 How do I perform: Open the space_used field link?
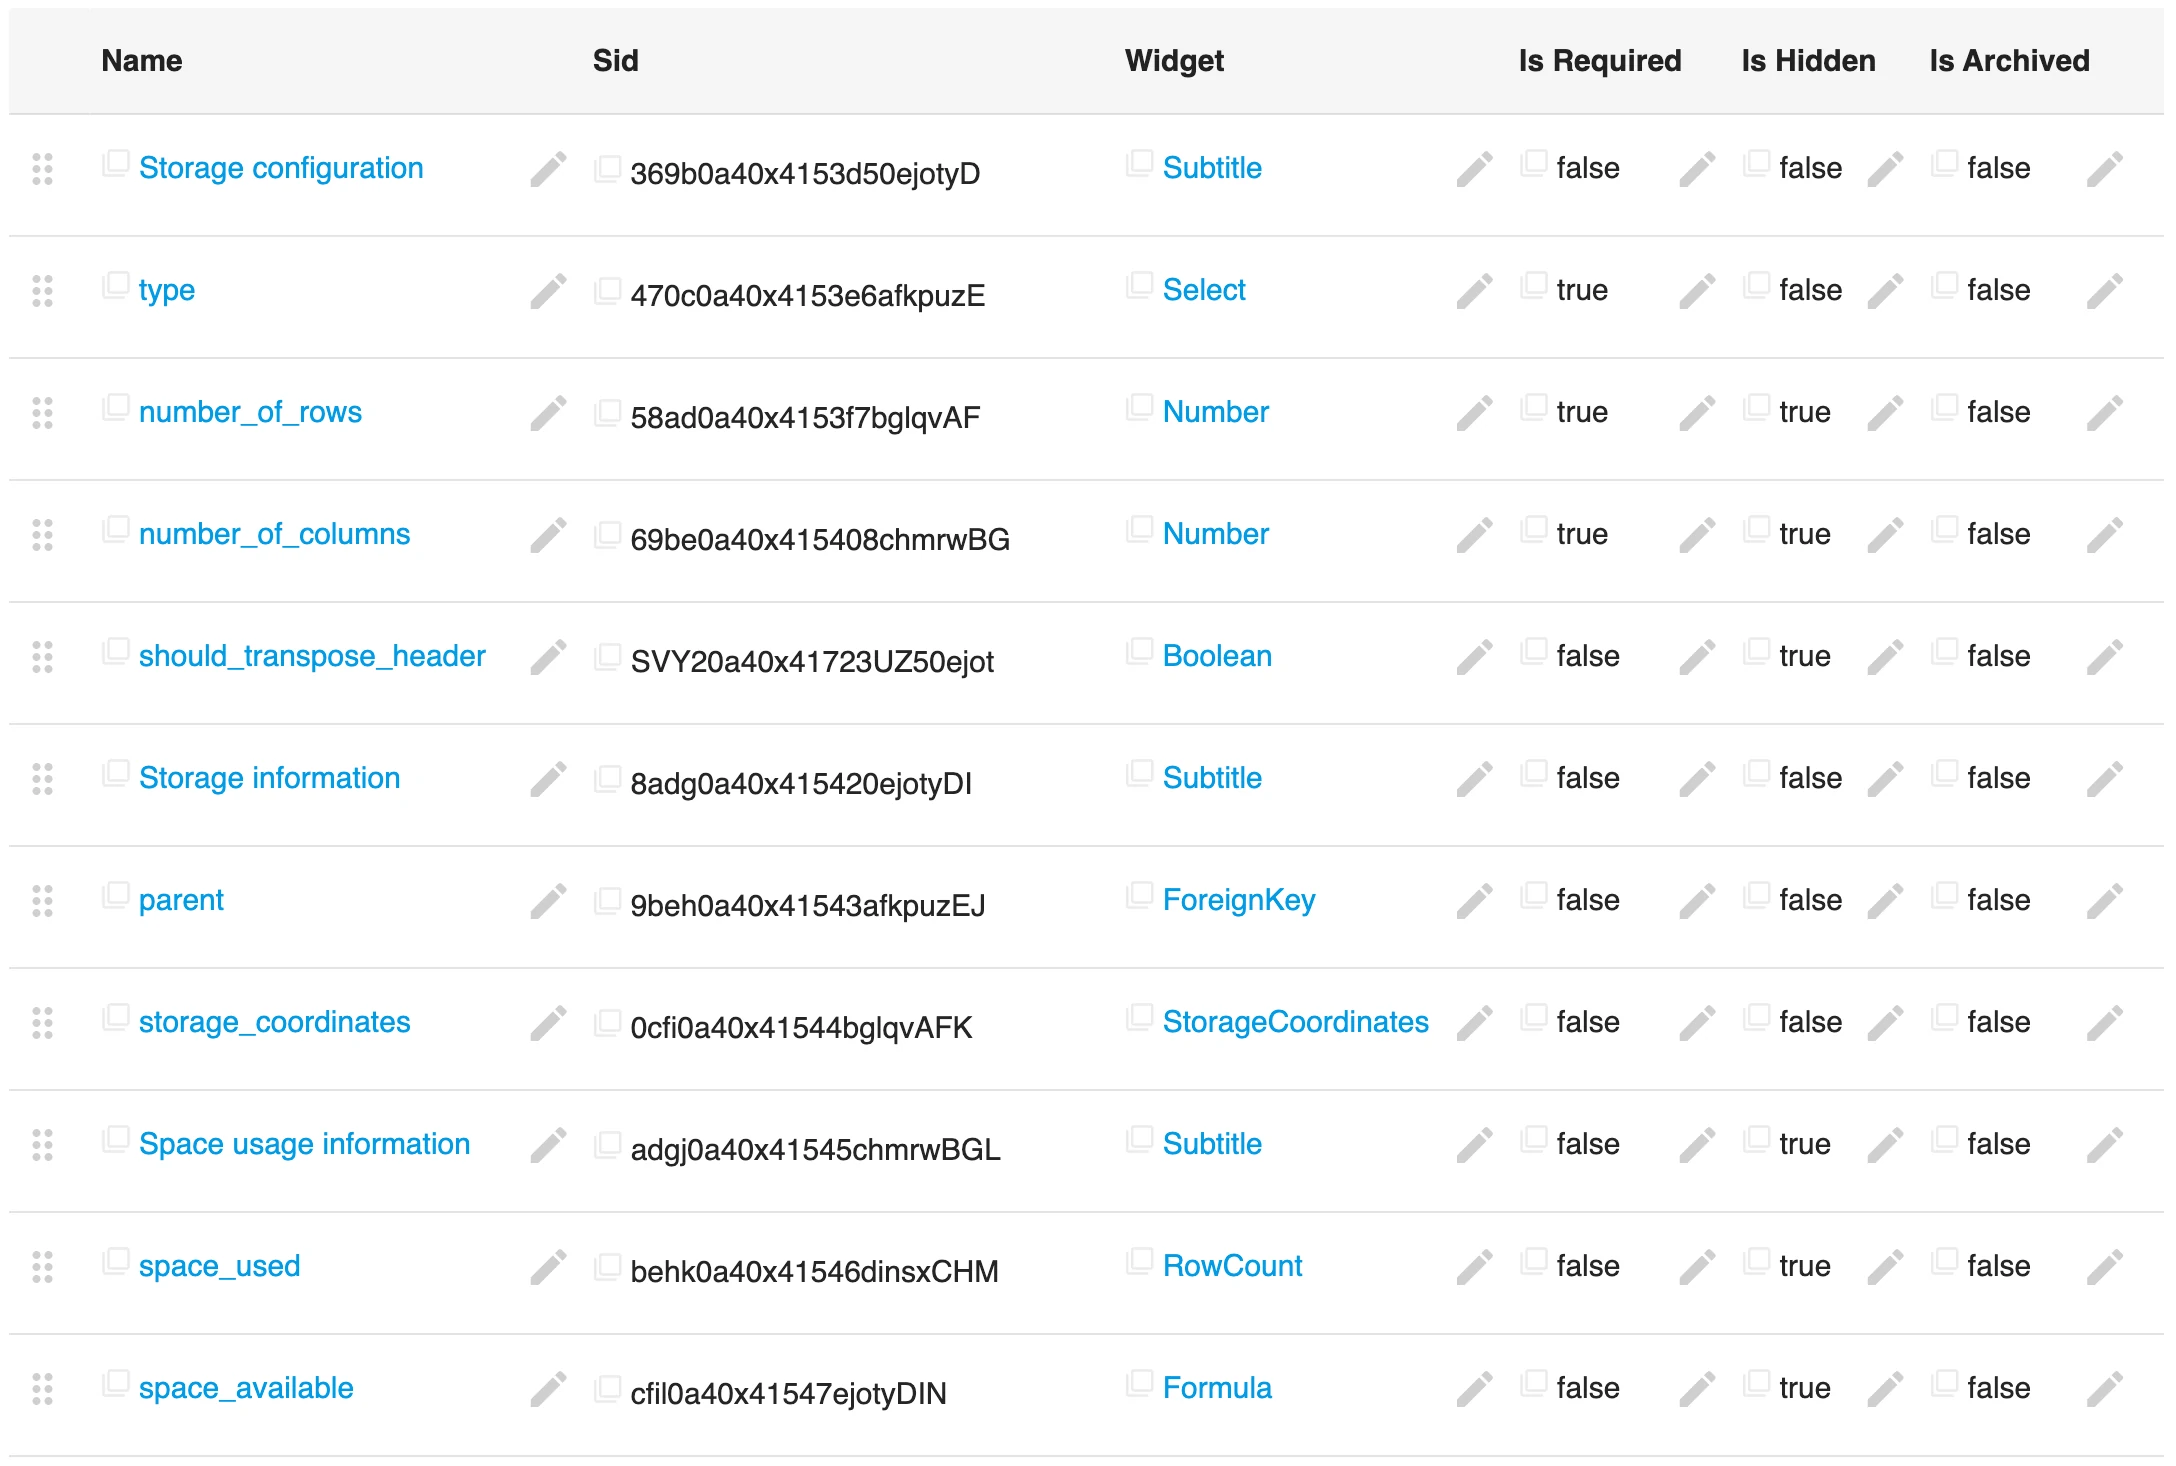click(x=219, y=1266)
